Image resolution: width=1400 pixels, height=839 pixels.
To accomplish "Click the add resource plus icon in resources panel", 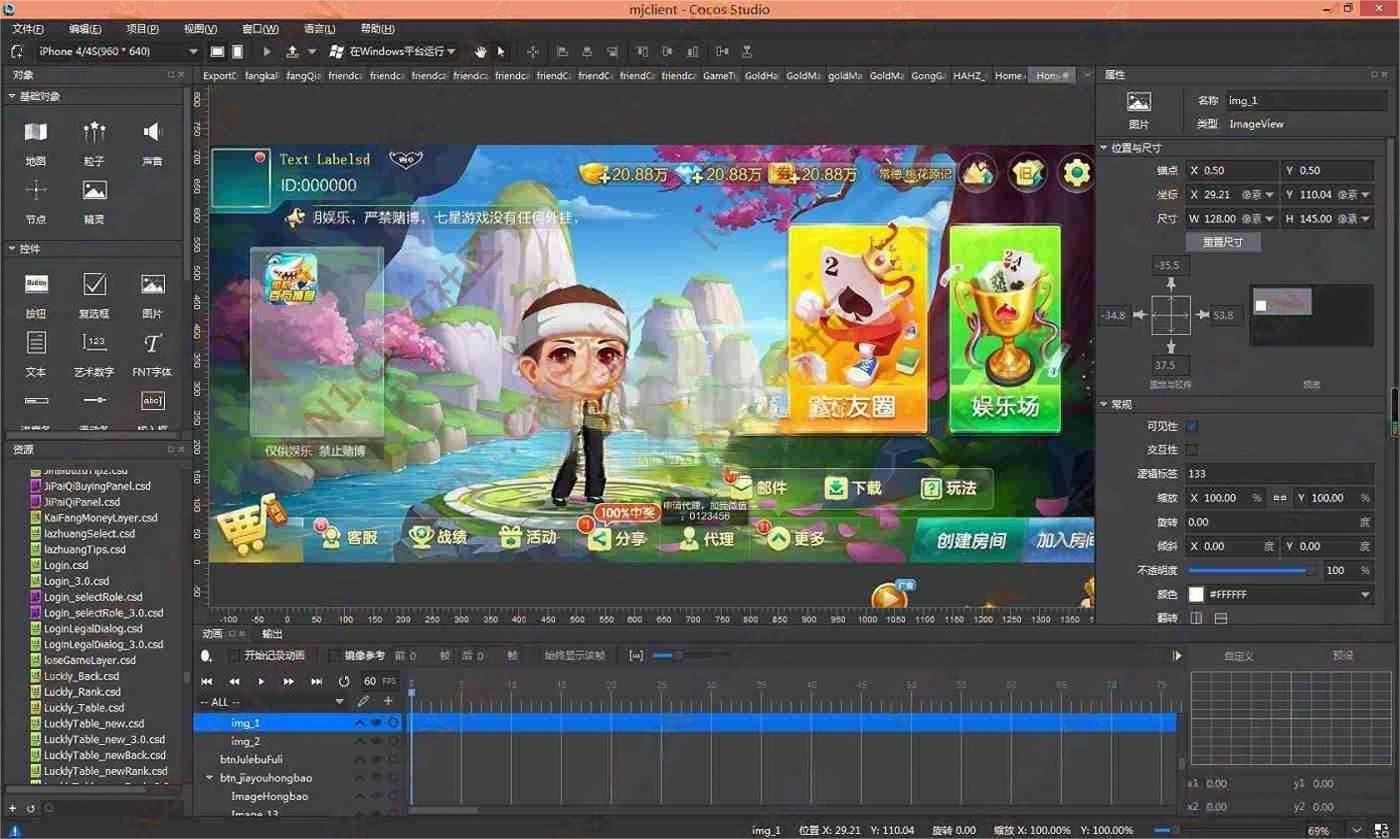I will [12, 808].
